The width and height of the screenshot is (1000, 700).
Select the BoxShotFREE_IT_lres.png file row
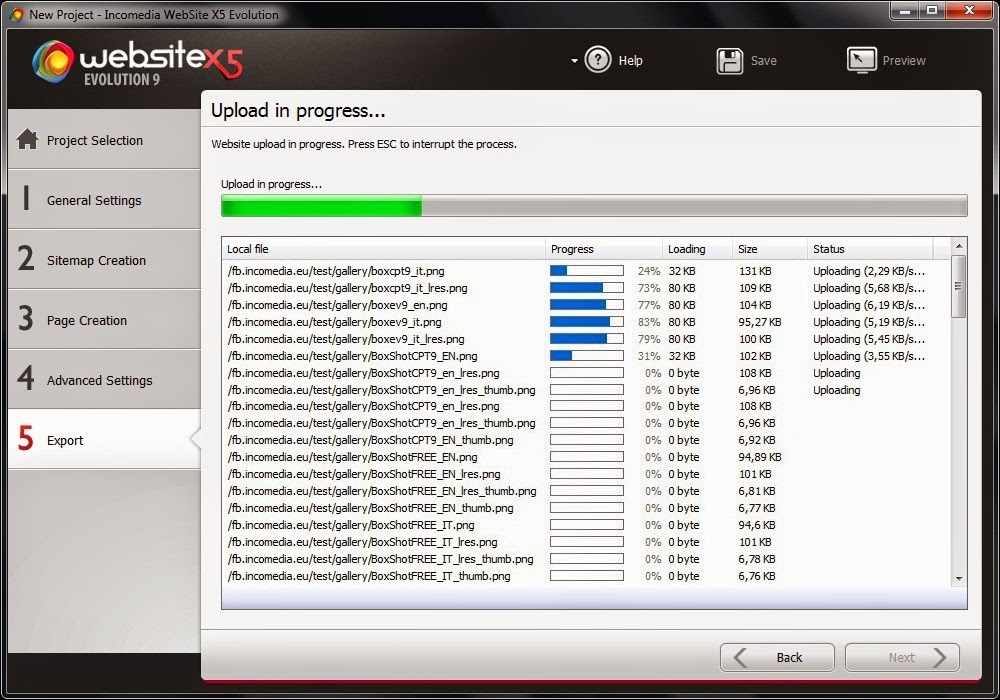pyautogui.click(x=585, y=542)
